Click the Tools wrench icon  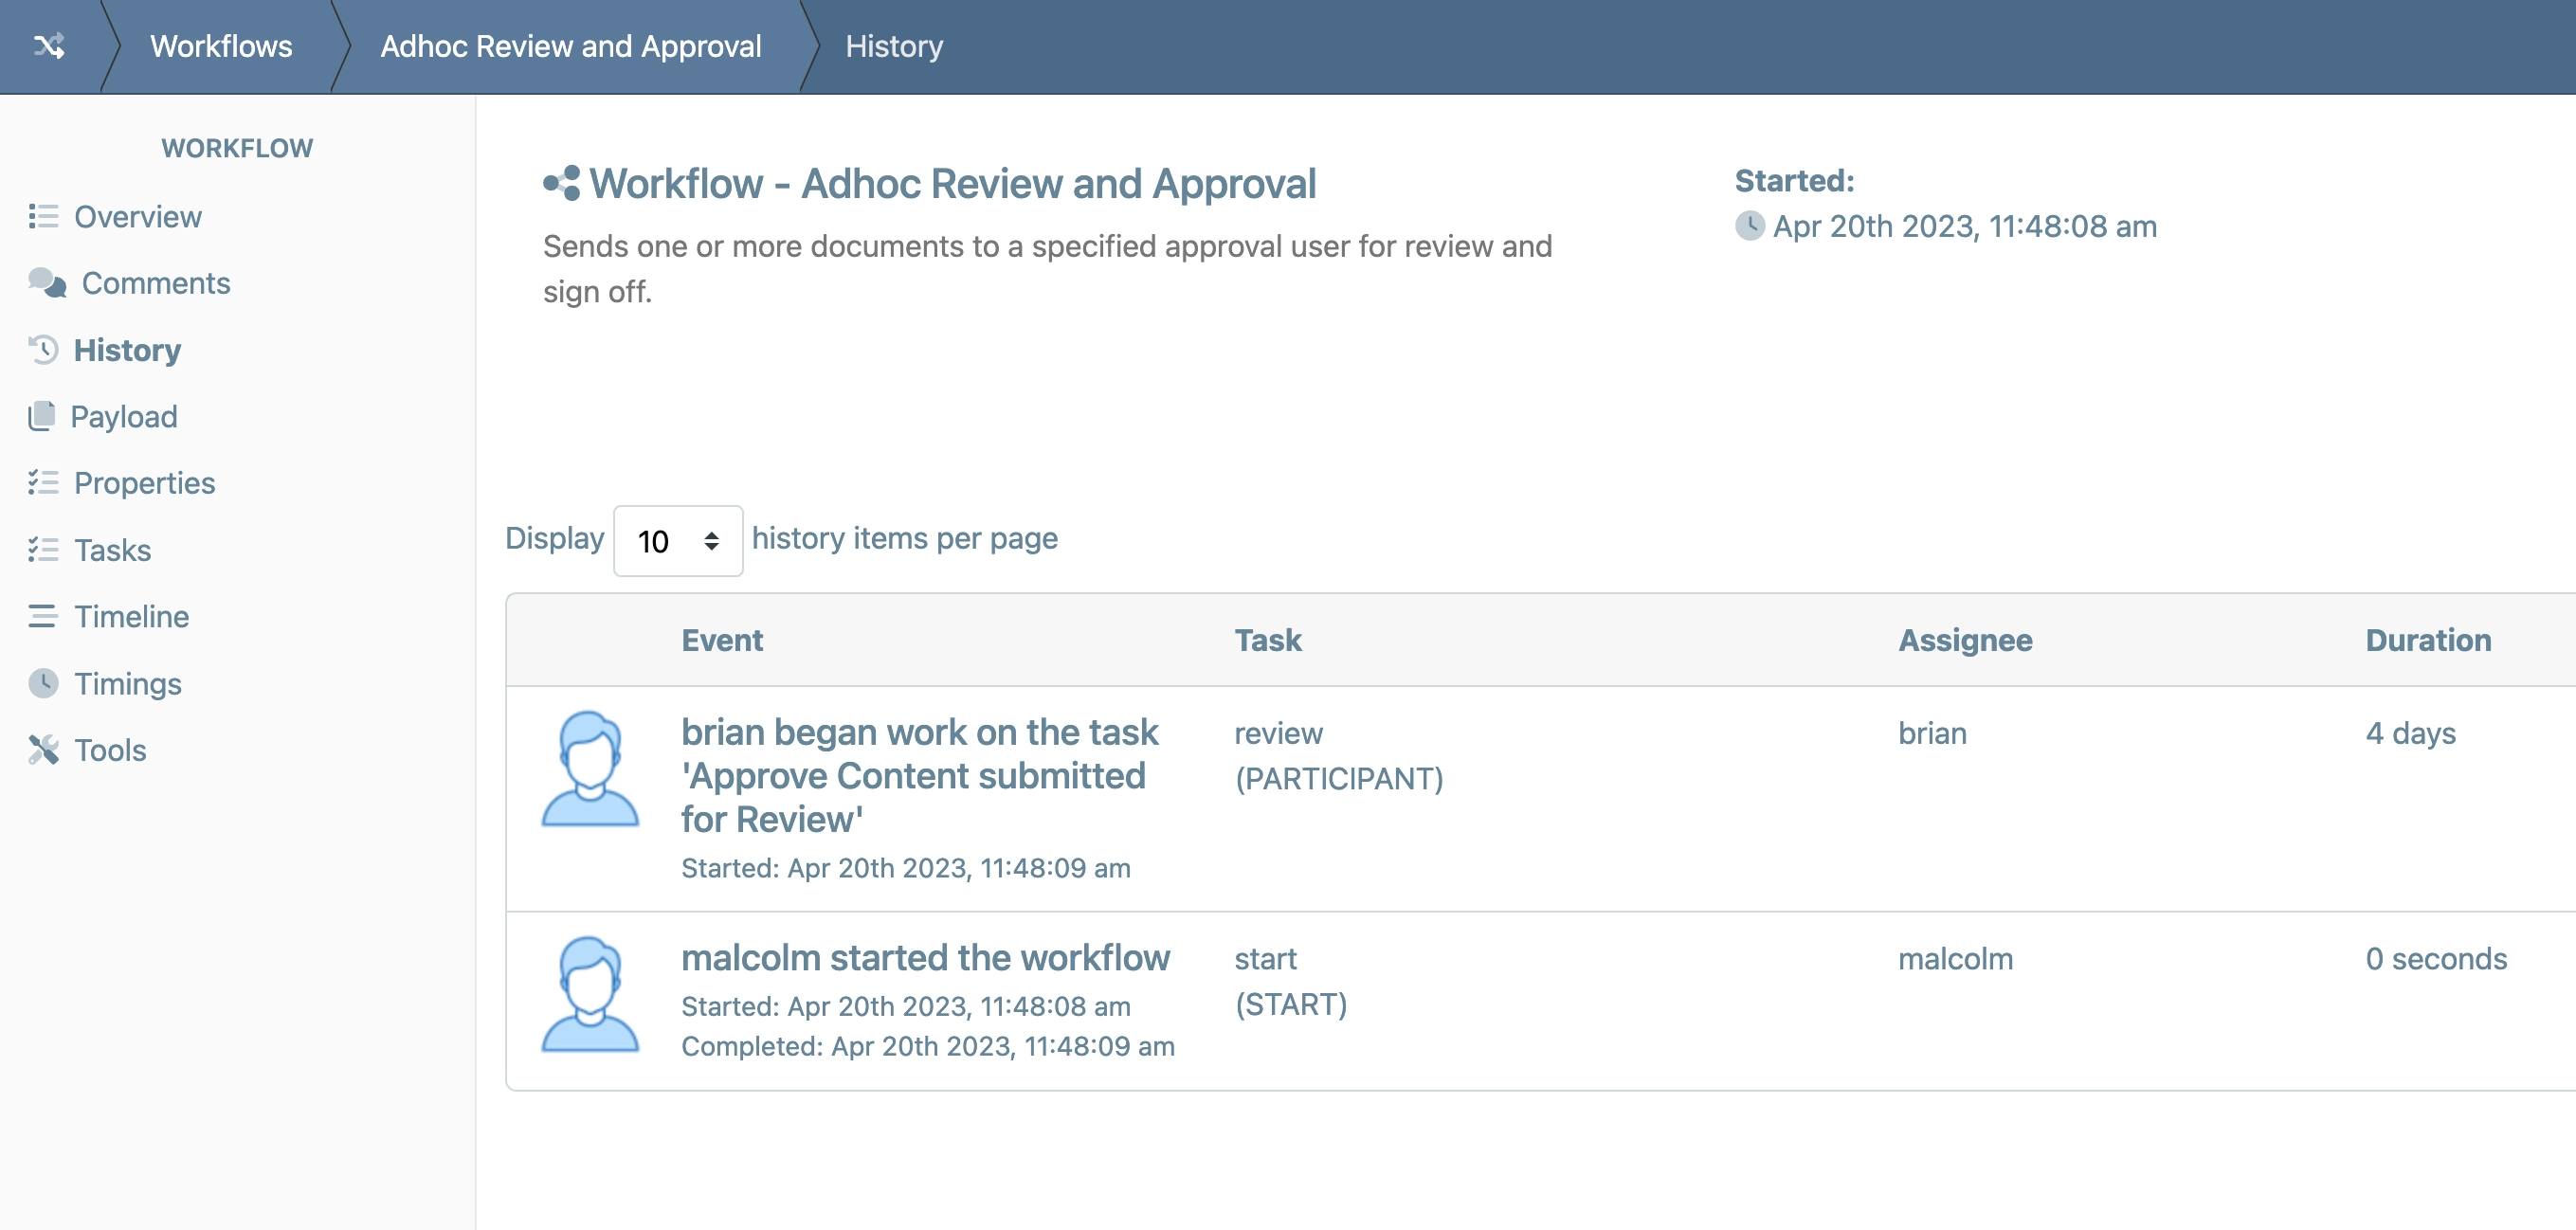(x=43, y=750)
